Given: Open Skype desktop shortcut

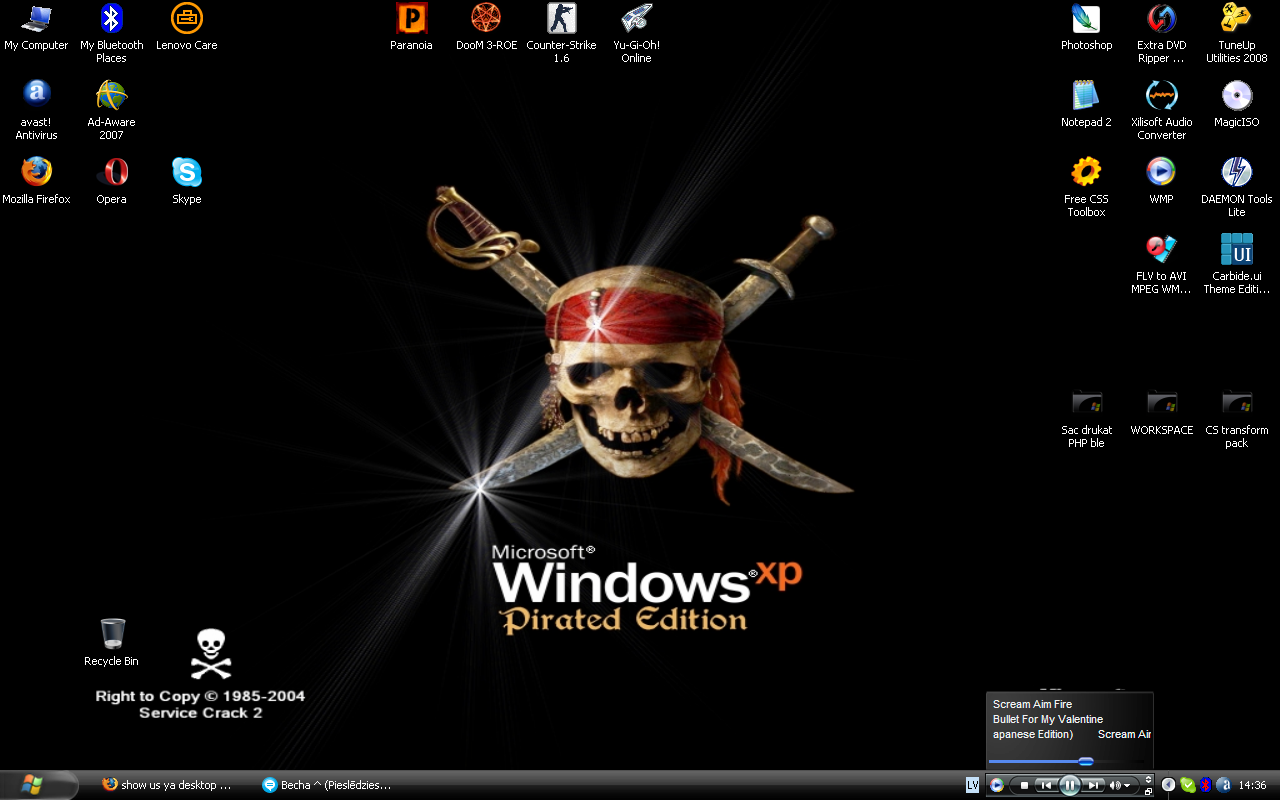Looking at the screenshot, I should (x=186, y=181).
